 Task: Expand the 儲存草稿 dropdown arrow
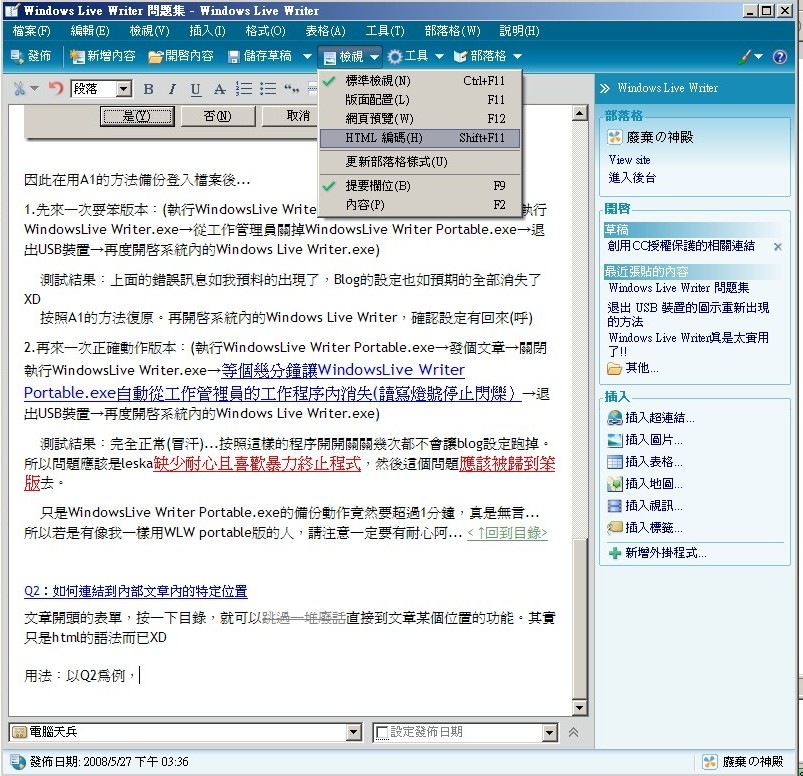(x=307, y=56)
